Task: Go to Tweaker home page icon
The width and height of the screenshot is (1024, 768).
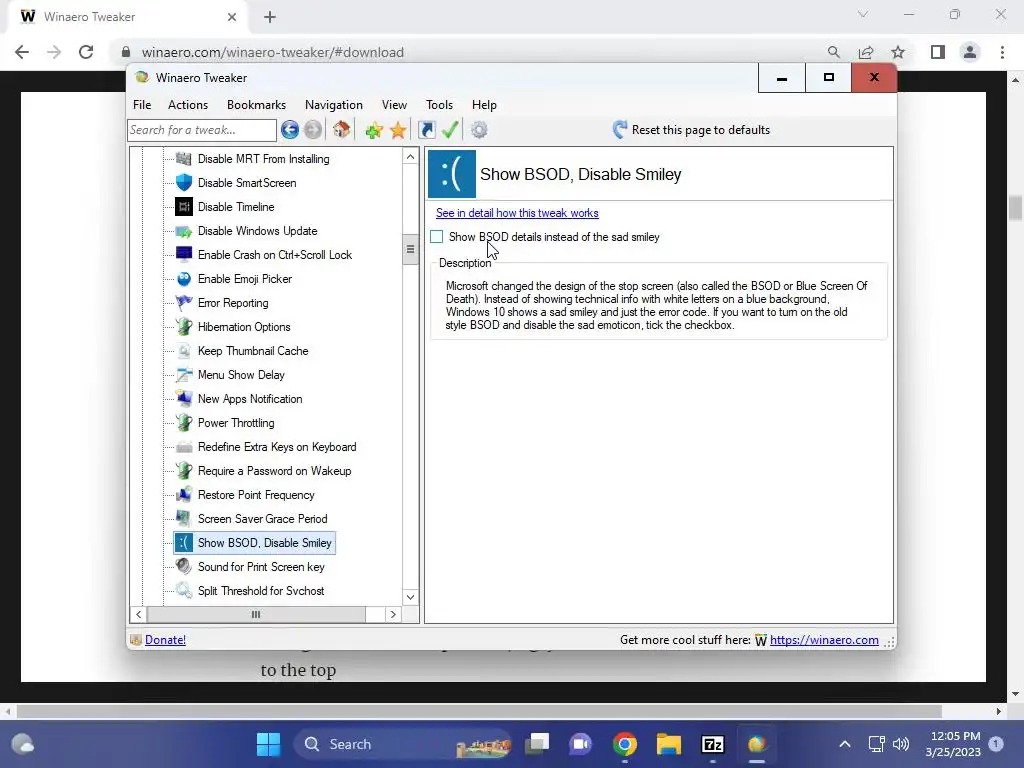Action: [x=342, y=129]
